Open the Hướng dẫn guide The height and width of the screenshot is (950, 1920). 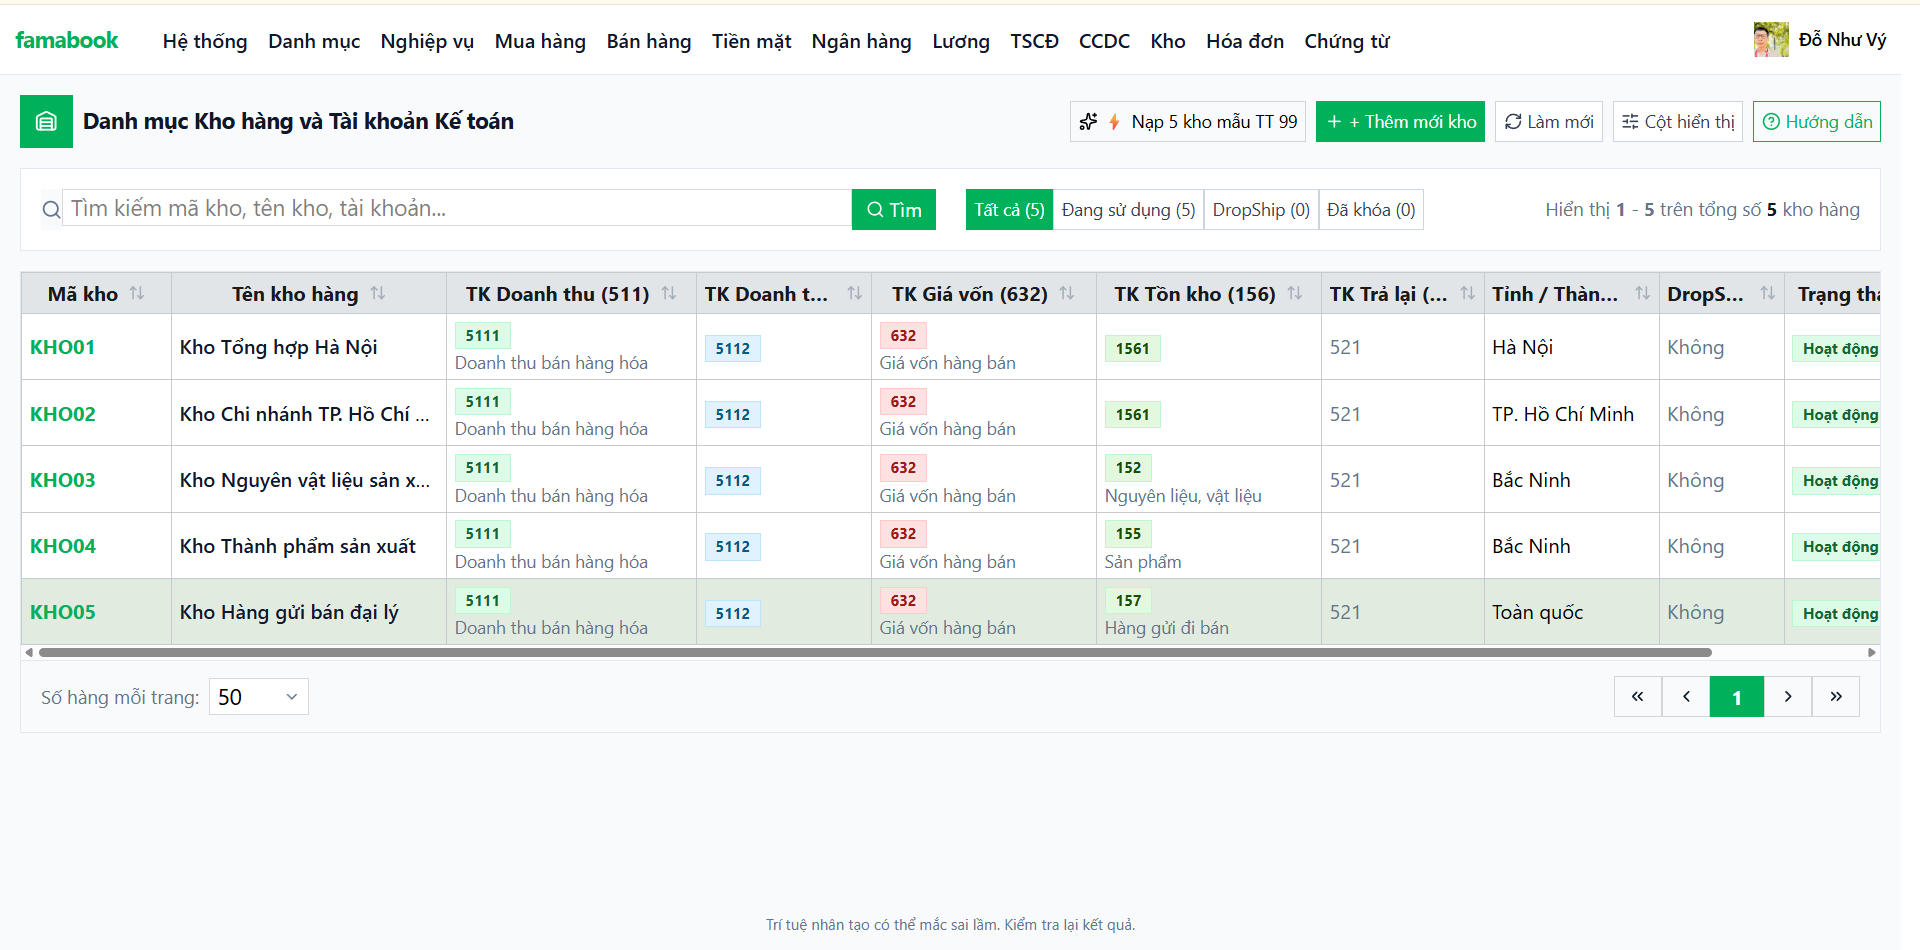[1817, 122]
